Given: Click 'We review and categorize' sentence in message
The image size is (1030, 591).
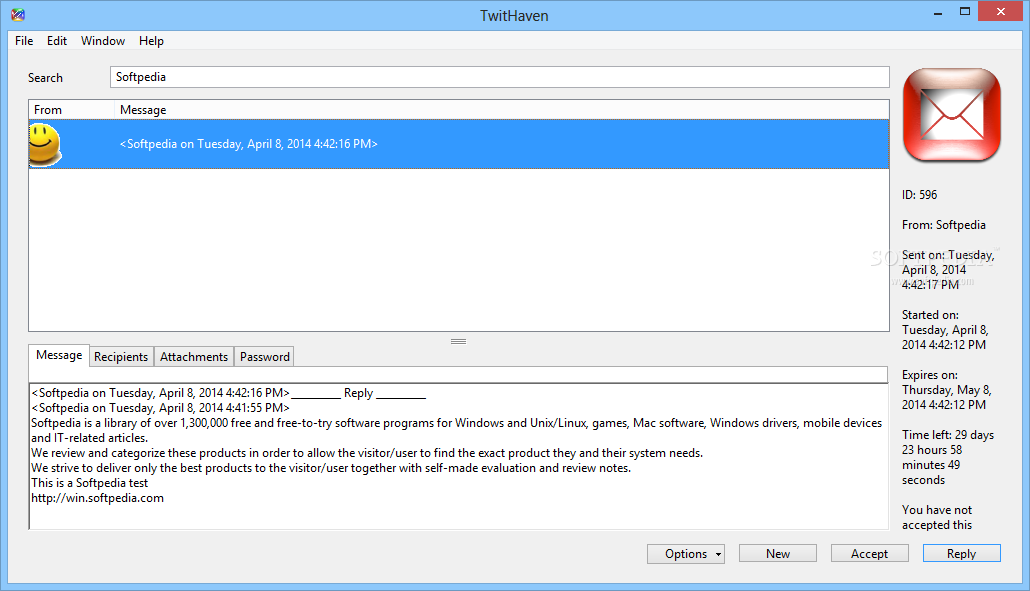Looking at the screenshot, I should [367, 452].
